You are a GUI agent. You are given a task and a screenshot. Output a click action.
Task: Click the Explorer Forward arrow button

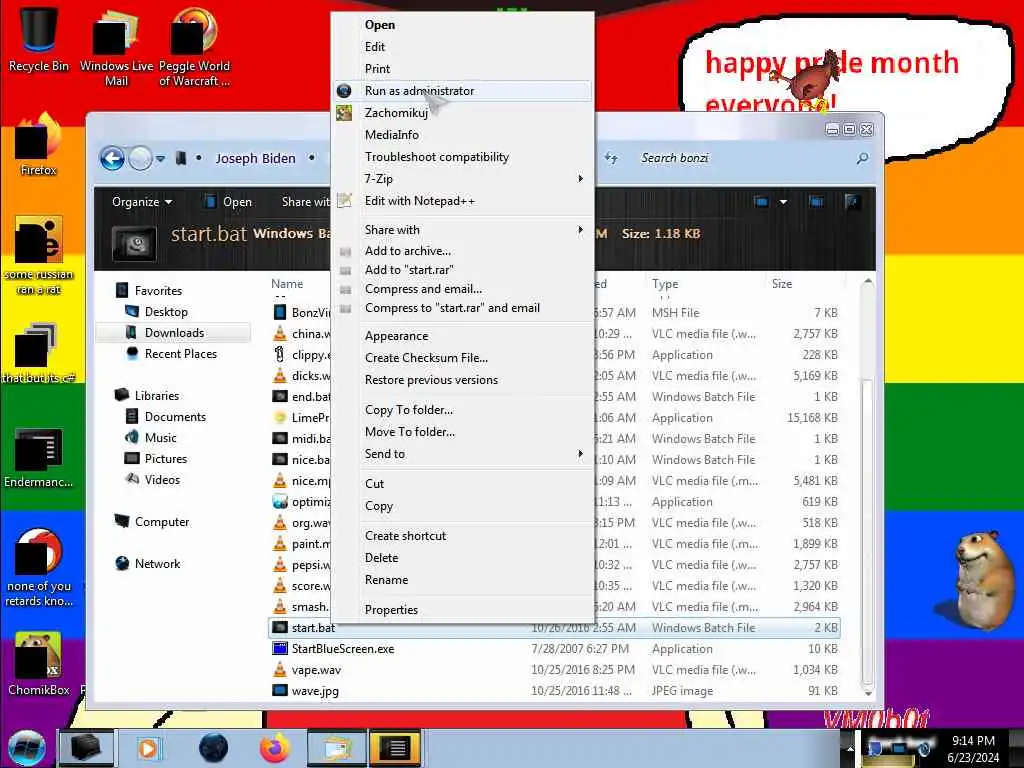(x=140, y=158)
